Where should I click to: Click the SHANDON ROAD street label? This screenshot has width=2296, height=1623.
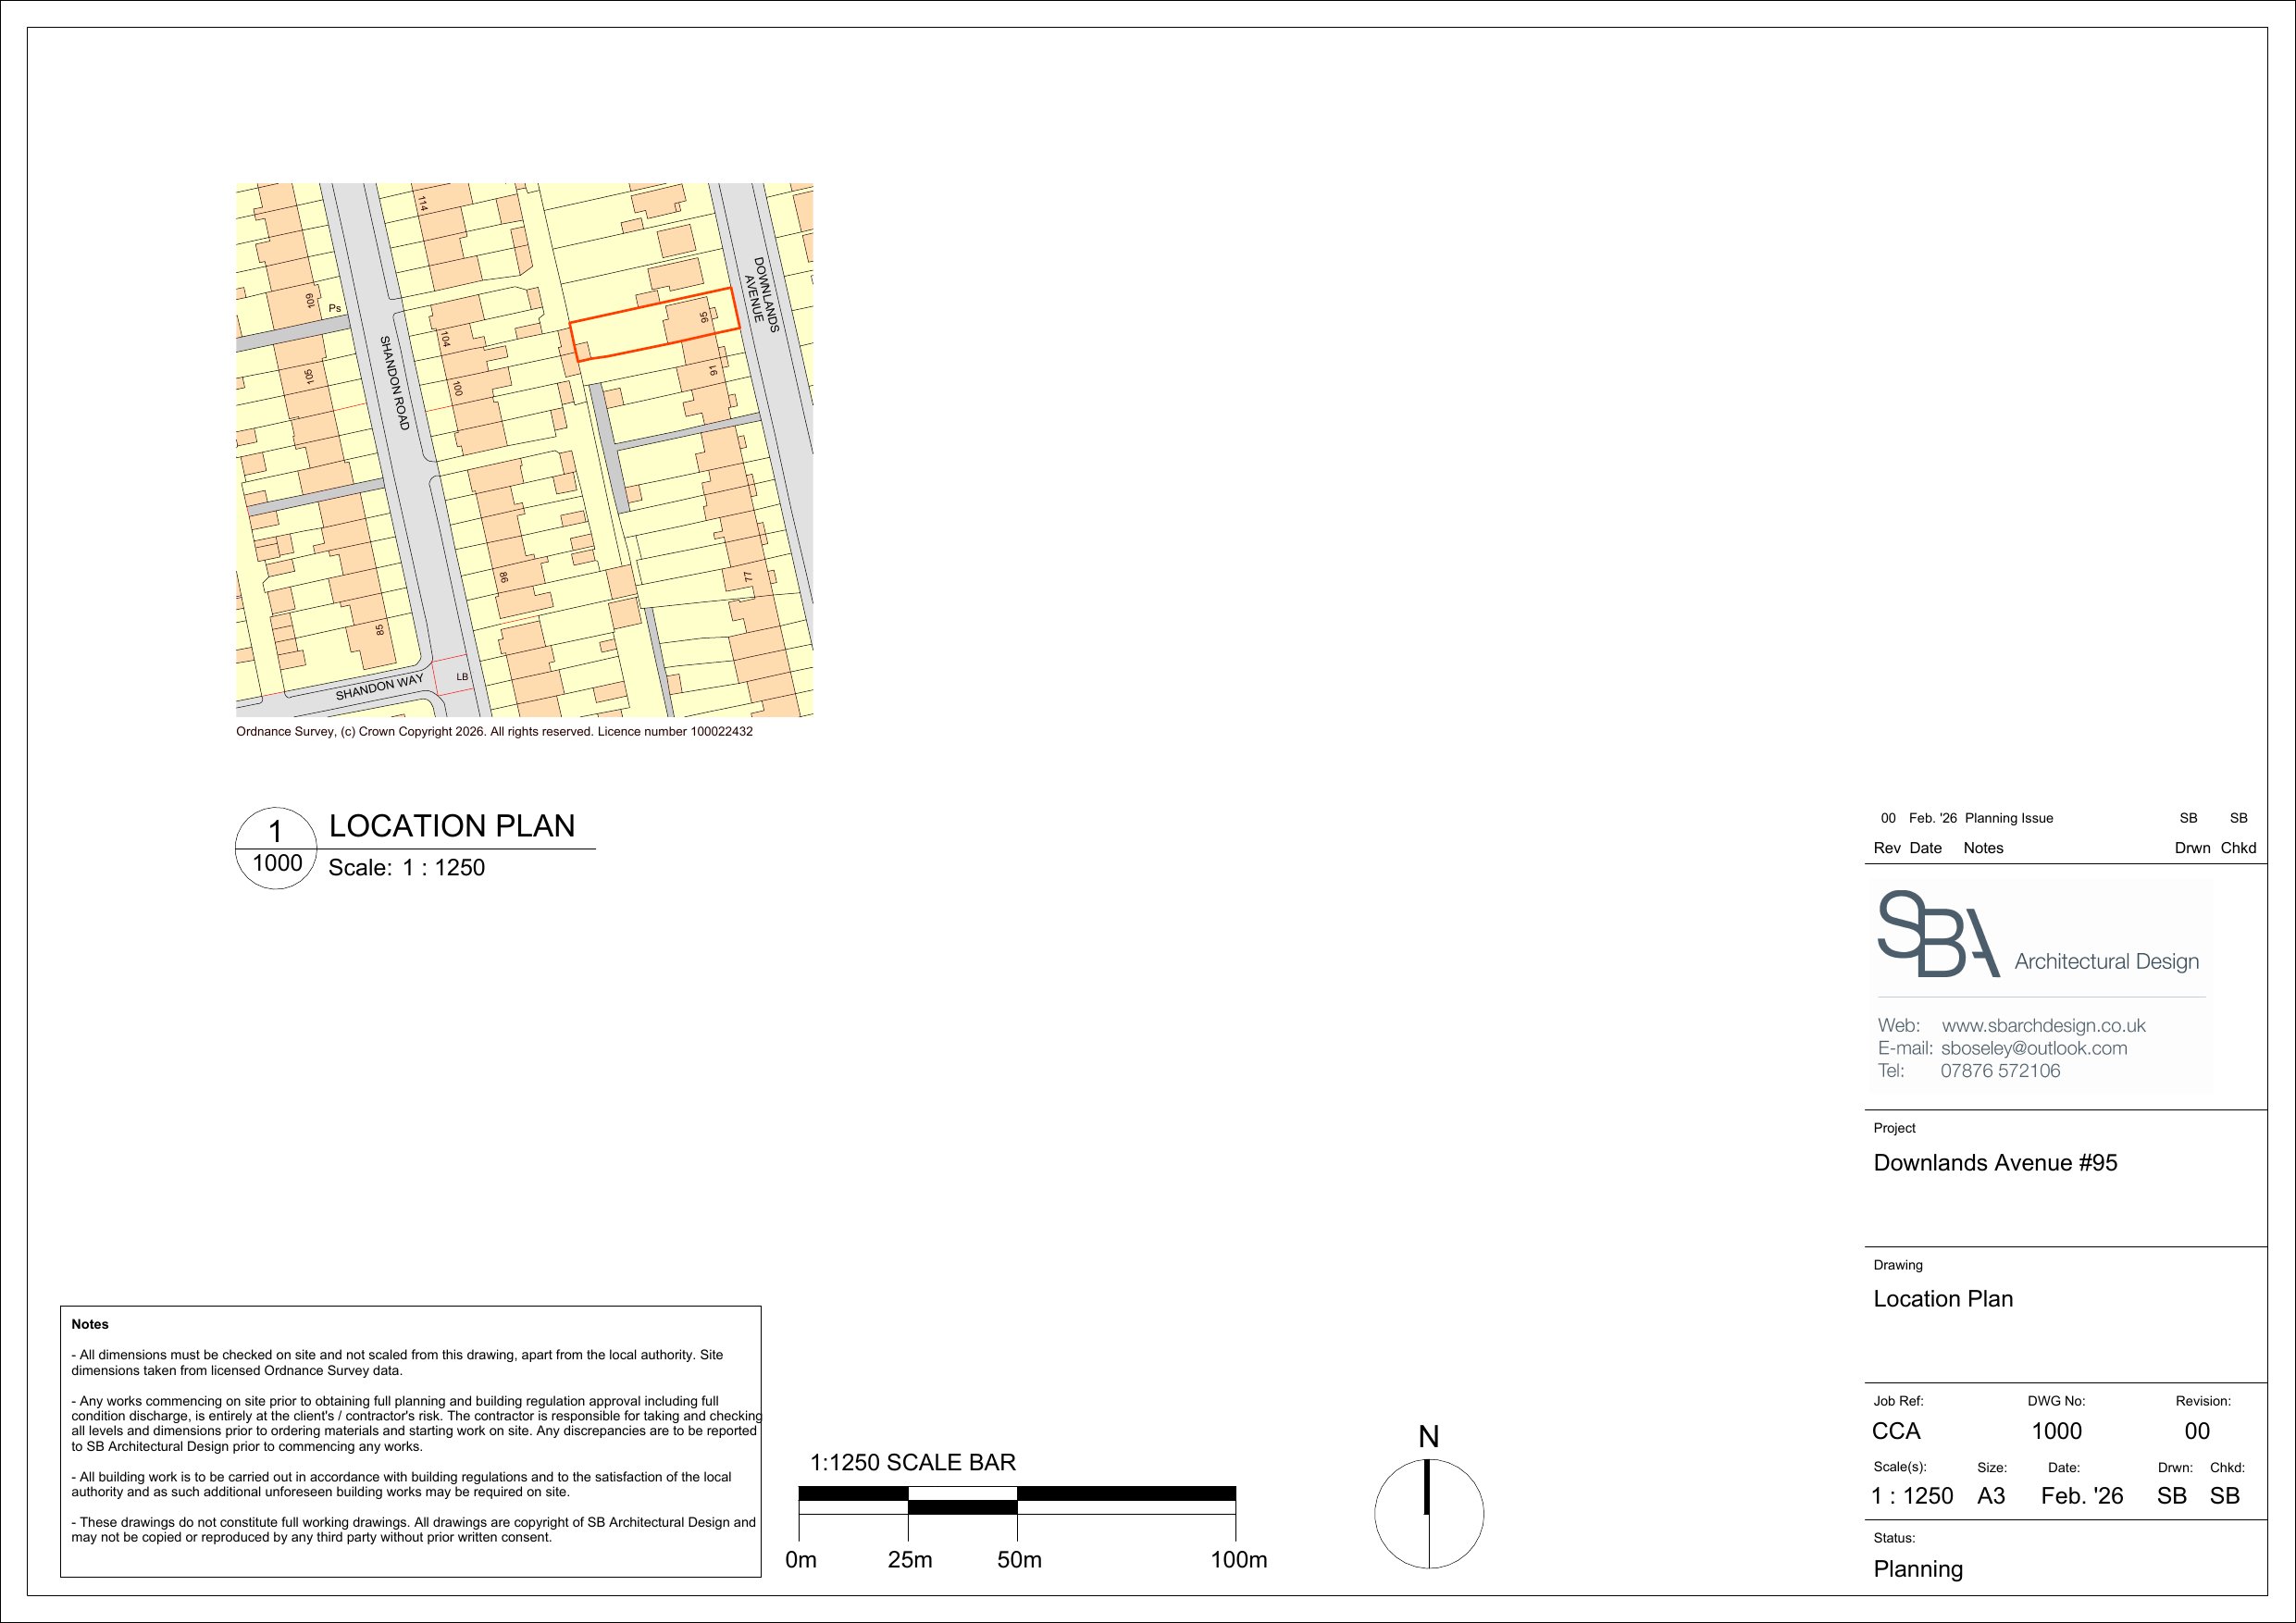pos(395,383)
